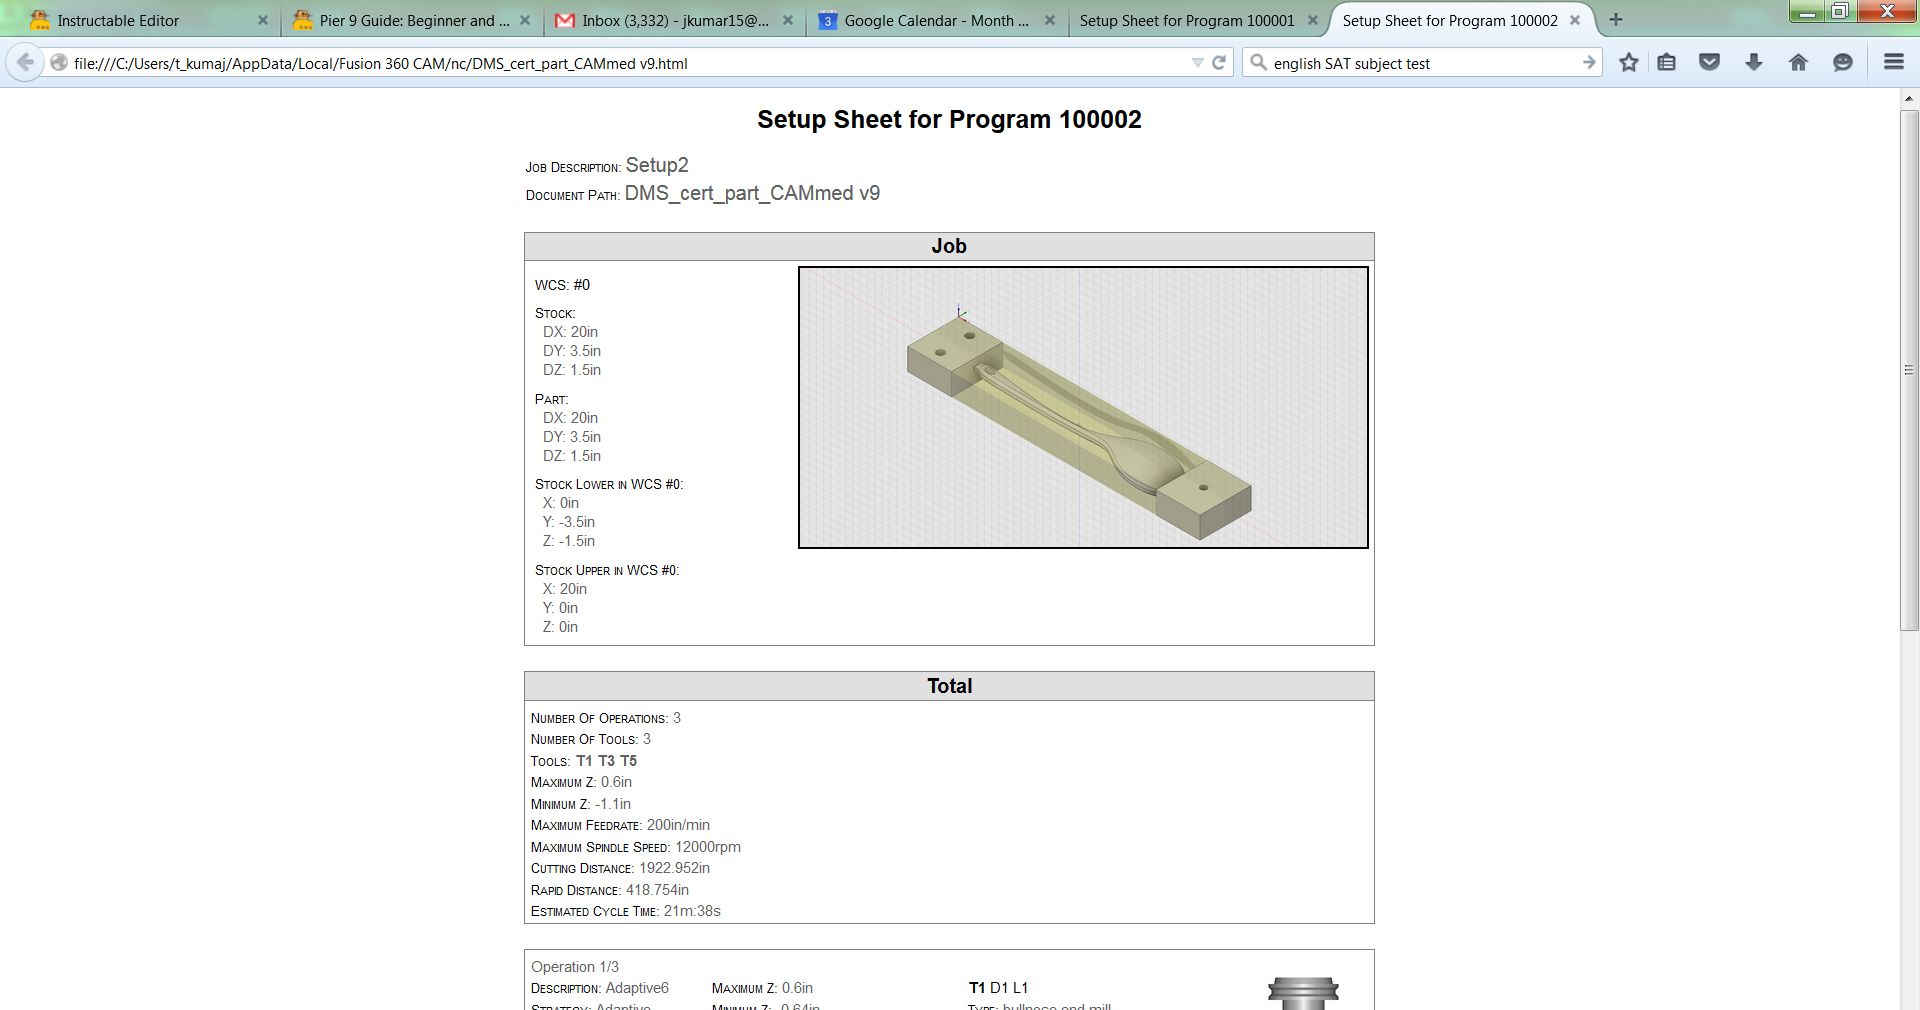Image resolution: width=1920 pixels, height=1010 pixels.
Task: Close the Instructable Editor tab
Action: pyautogui.click(x=263, y=20)
